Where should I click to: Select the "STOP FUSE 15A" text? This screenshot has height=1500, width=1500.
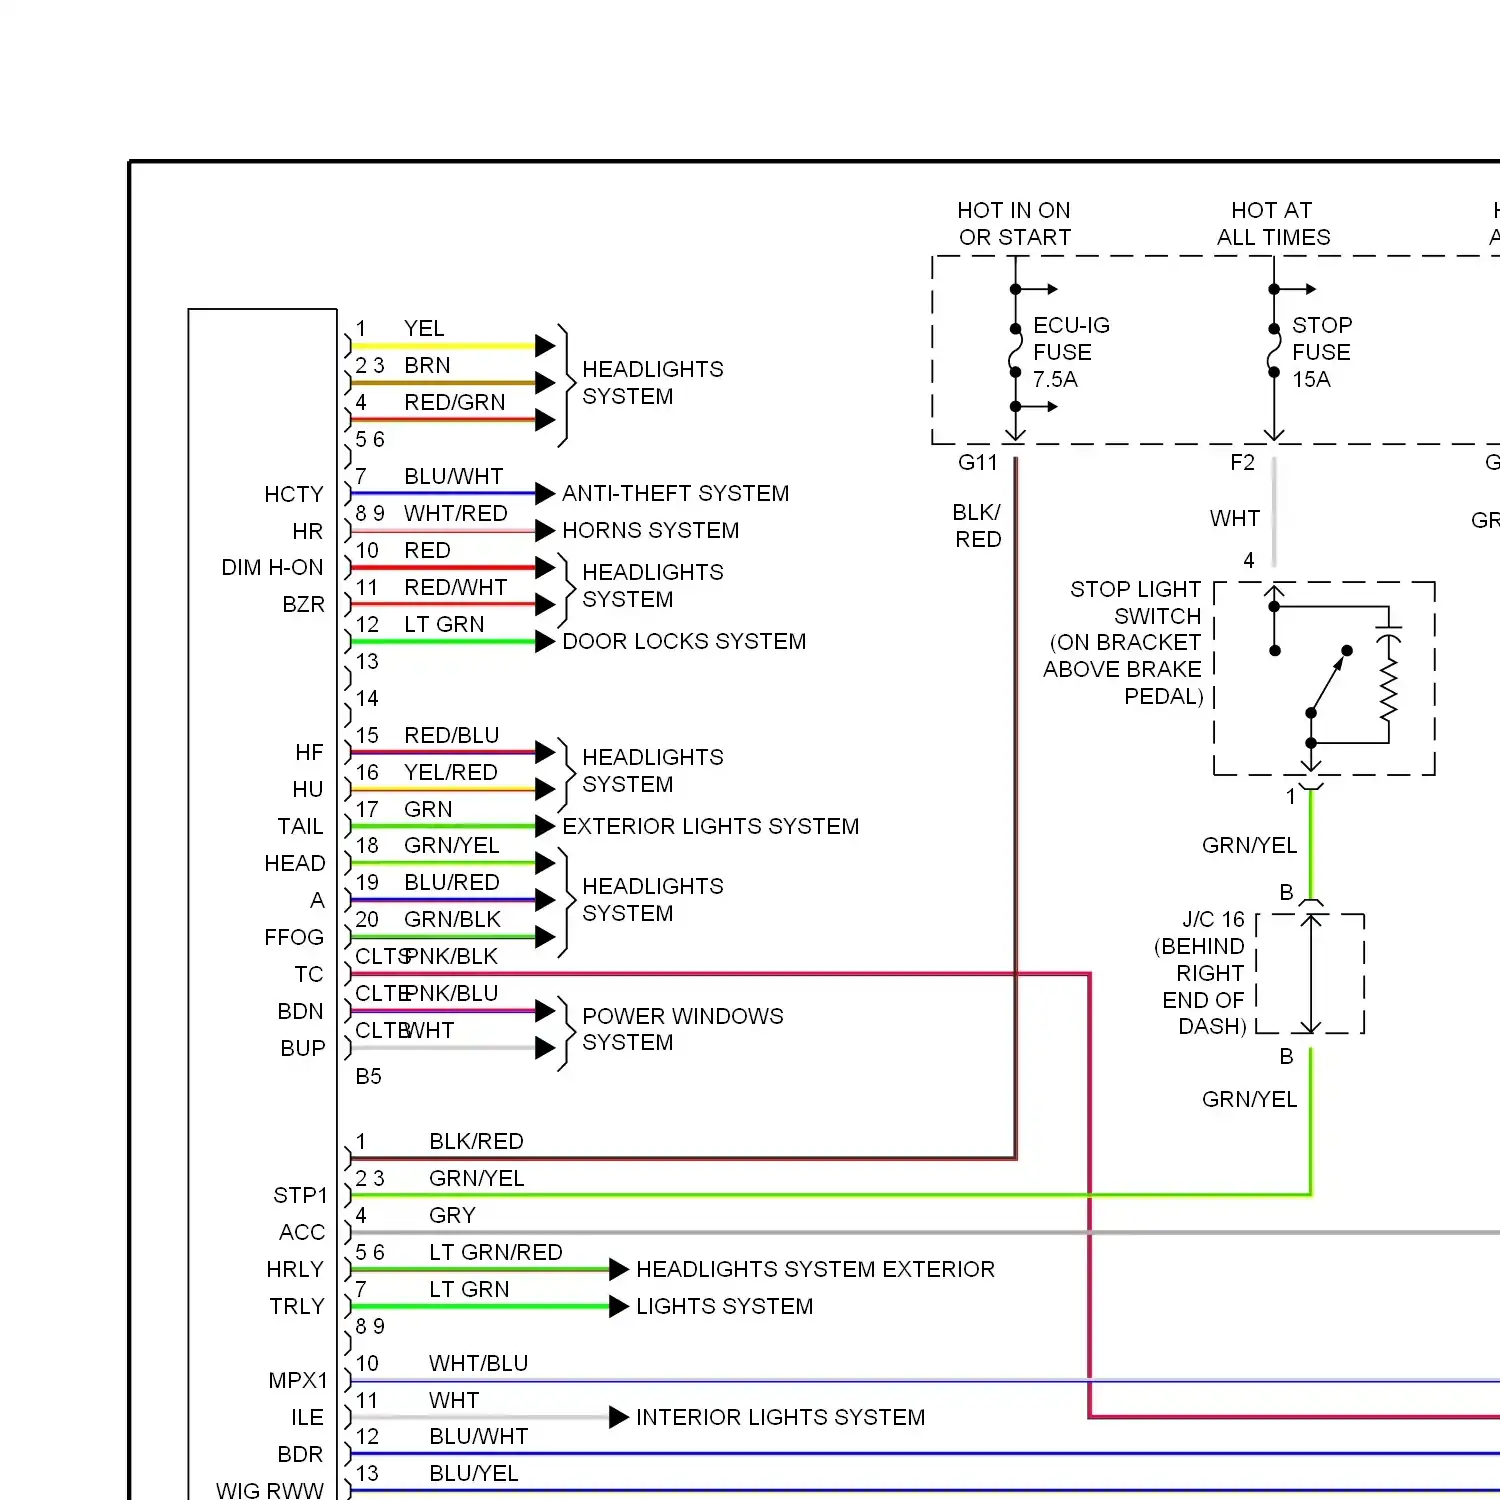tap(1322, 352)
